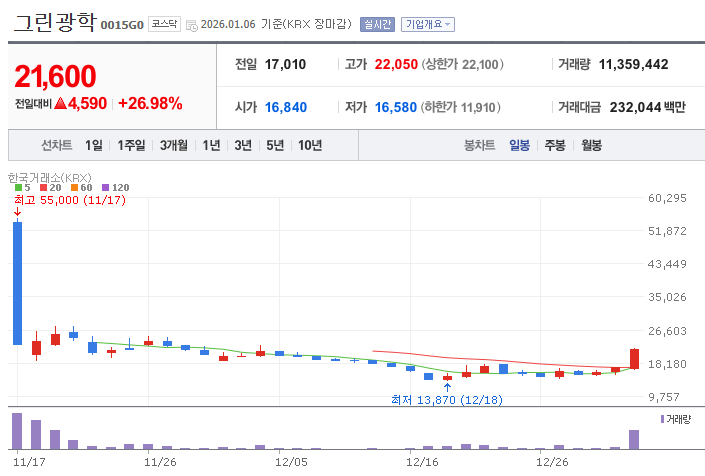Click the stock name 그린광학
The height and width of the screenshot is (476, 705).
click(x=55, y=22)
